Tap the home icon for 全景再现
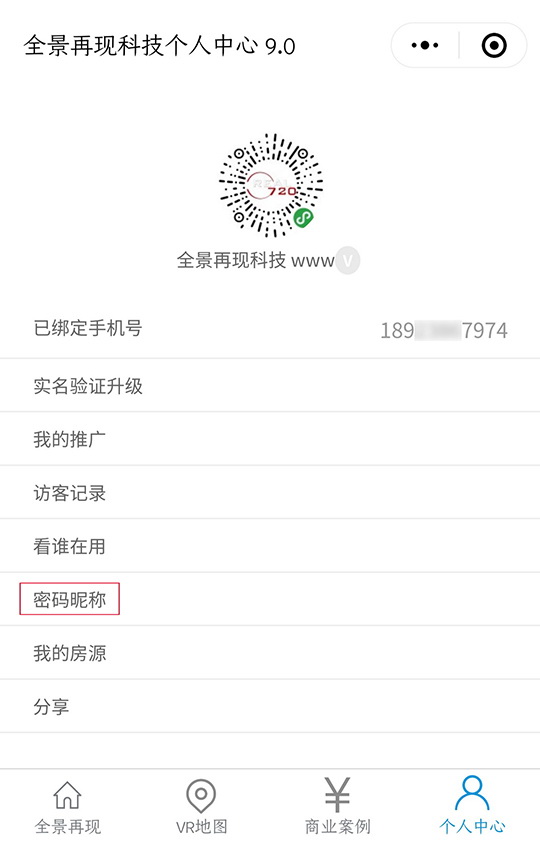The height and width of the screenshot is (845, 540). [67, 795]
